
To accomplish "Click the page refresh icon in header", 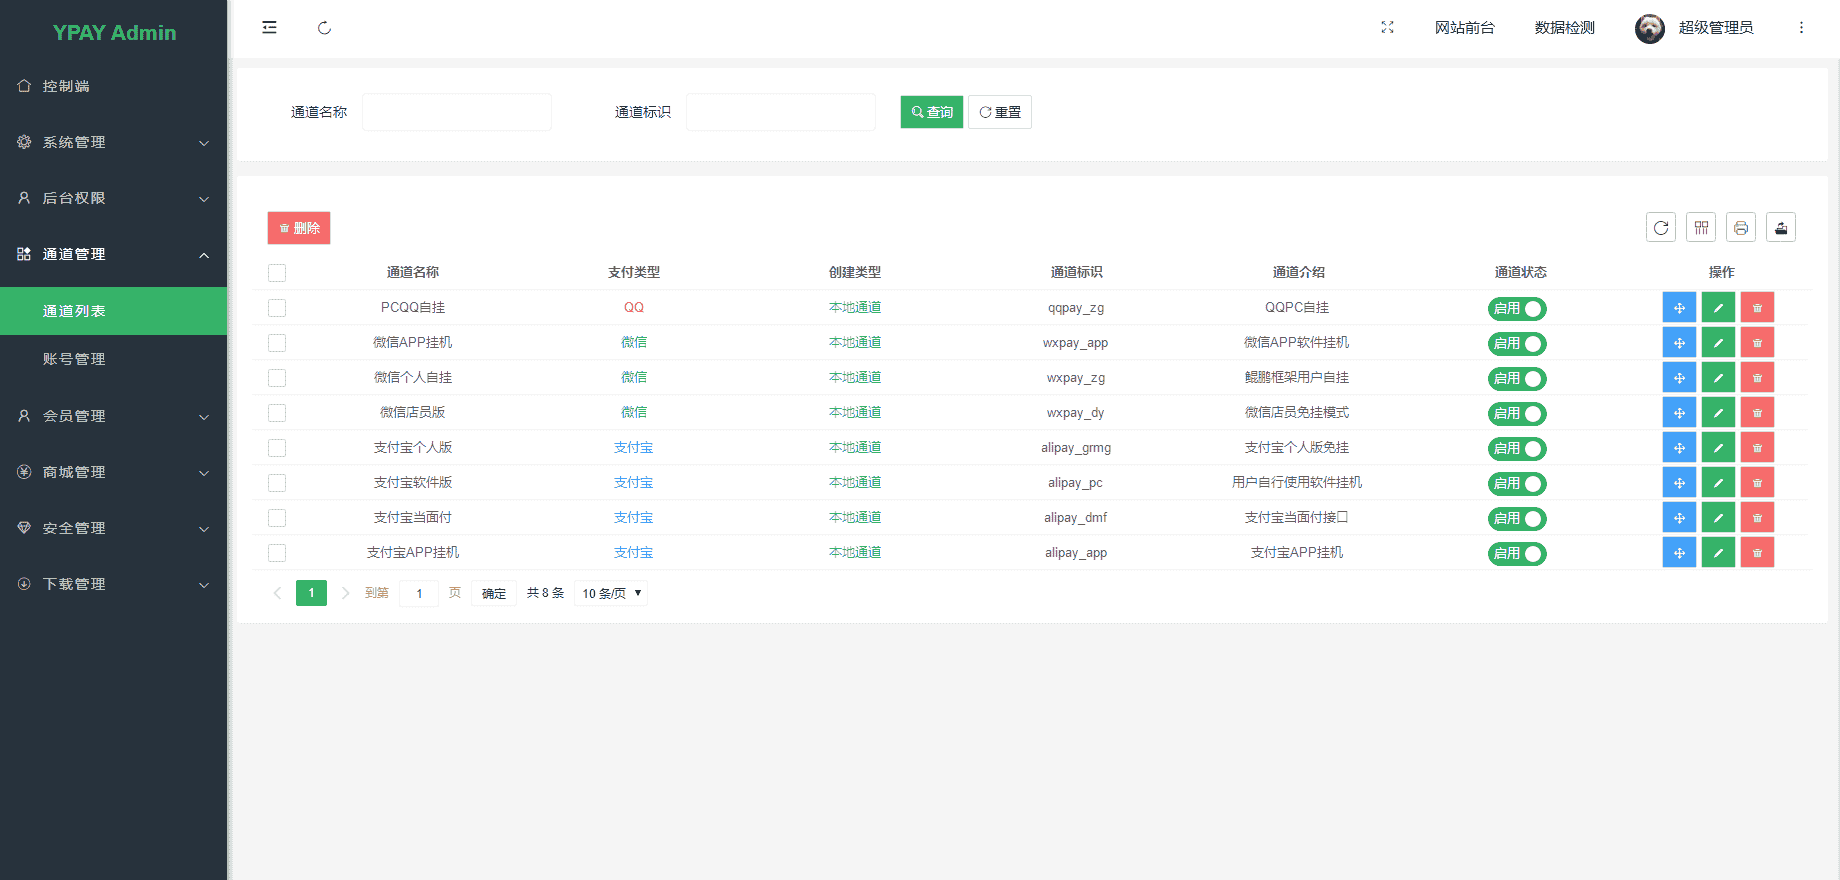I will (324, 28).
